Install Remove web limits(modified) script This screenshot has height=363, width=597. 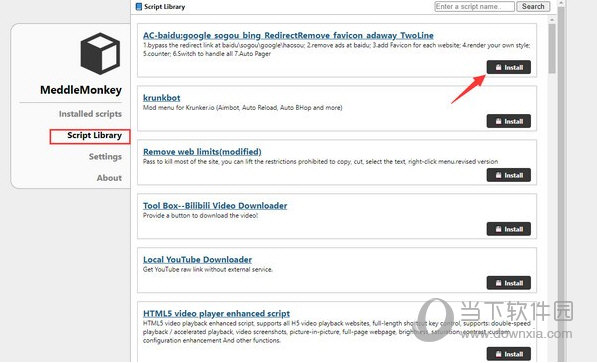[509, 175]
